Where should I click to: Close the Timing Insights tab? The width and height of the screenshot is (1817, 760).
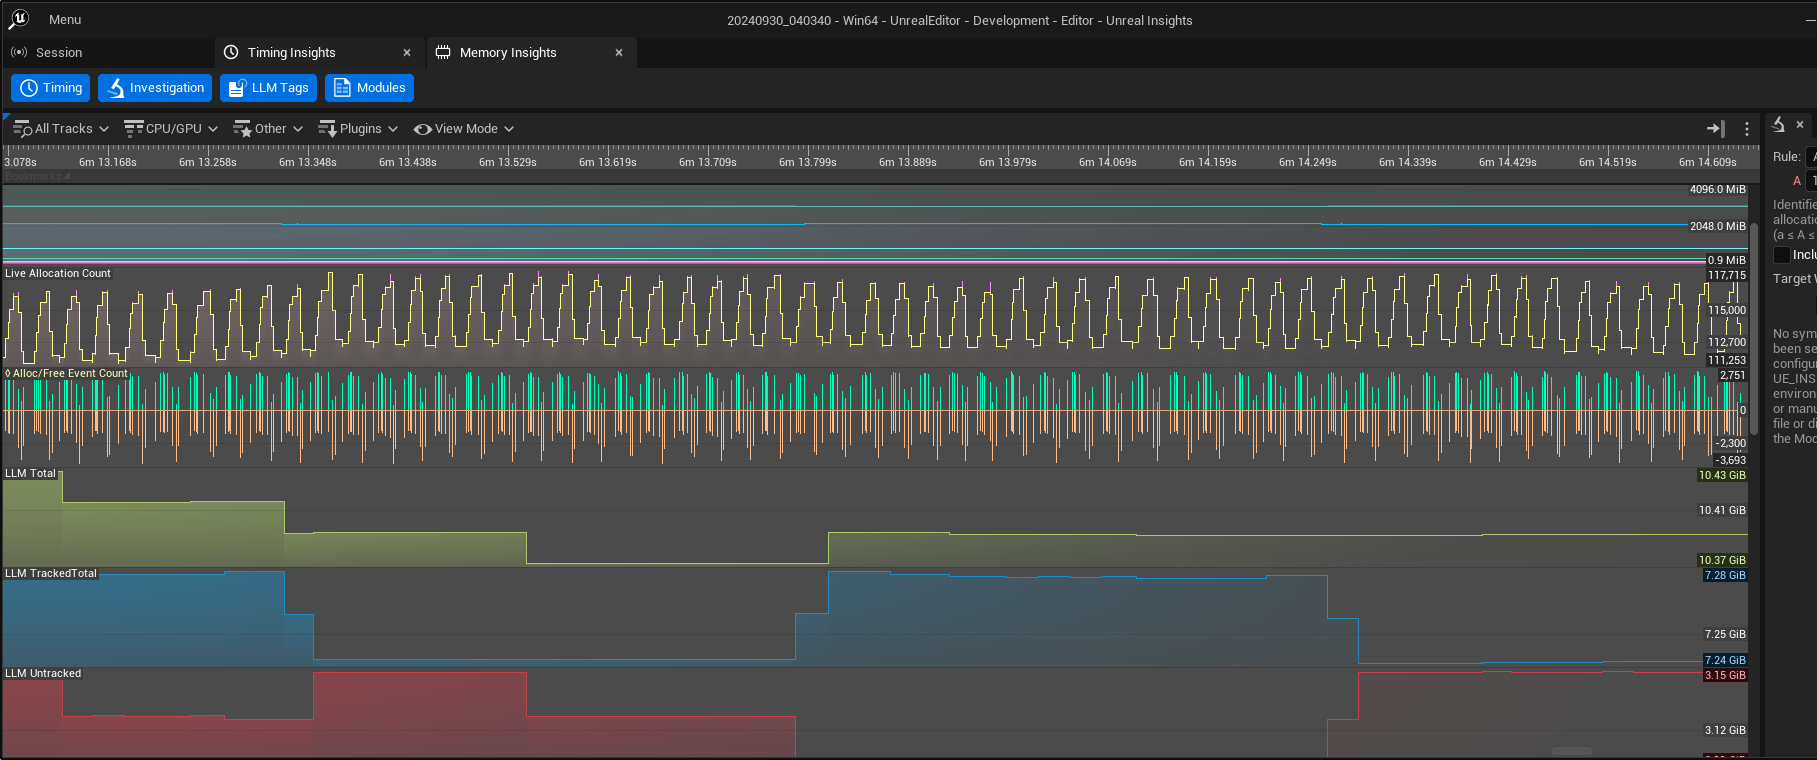click(407, 53)
